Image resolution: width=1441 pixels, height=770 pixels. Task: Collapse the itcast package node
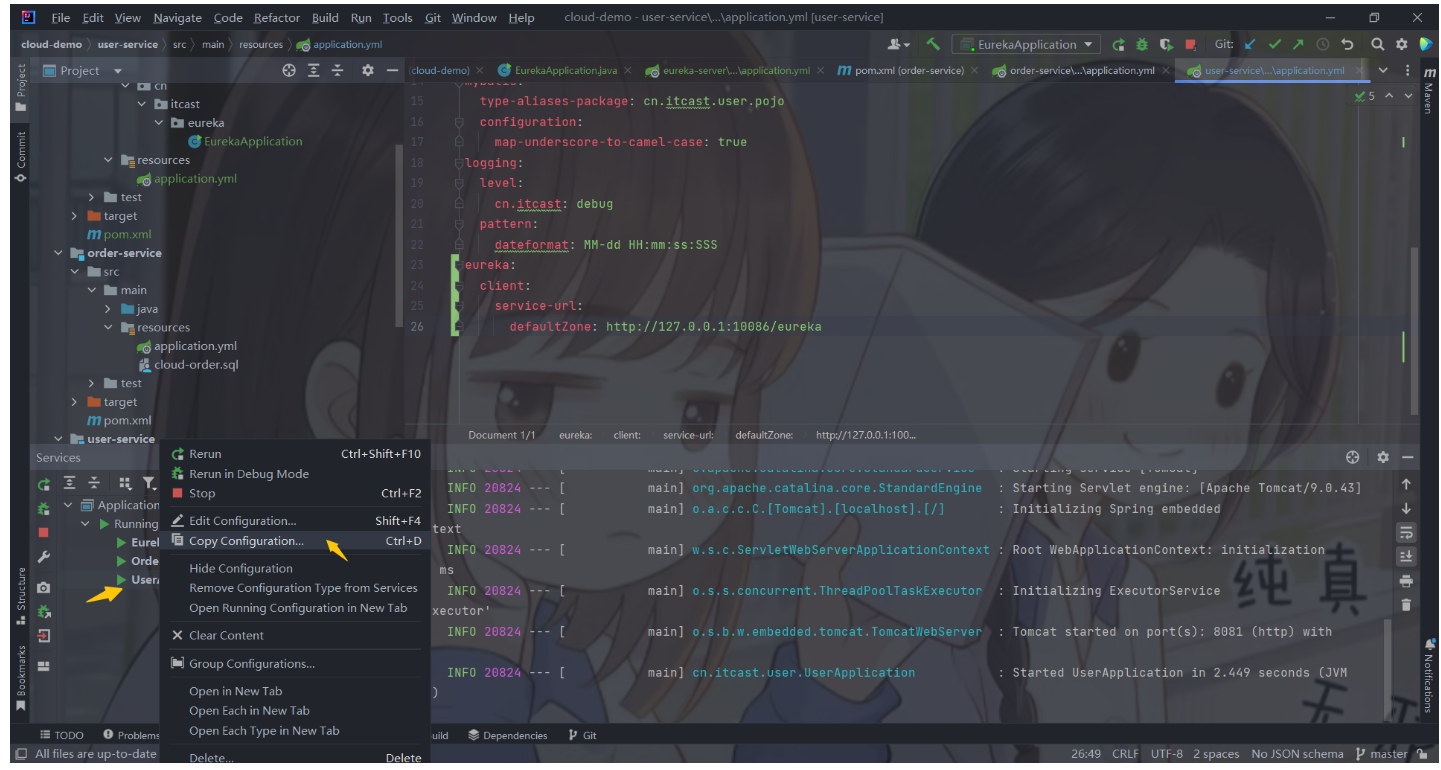pos(143,104)
